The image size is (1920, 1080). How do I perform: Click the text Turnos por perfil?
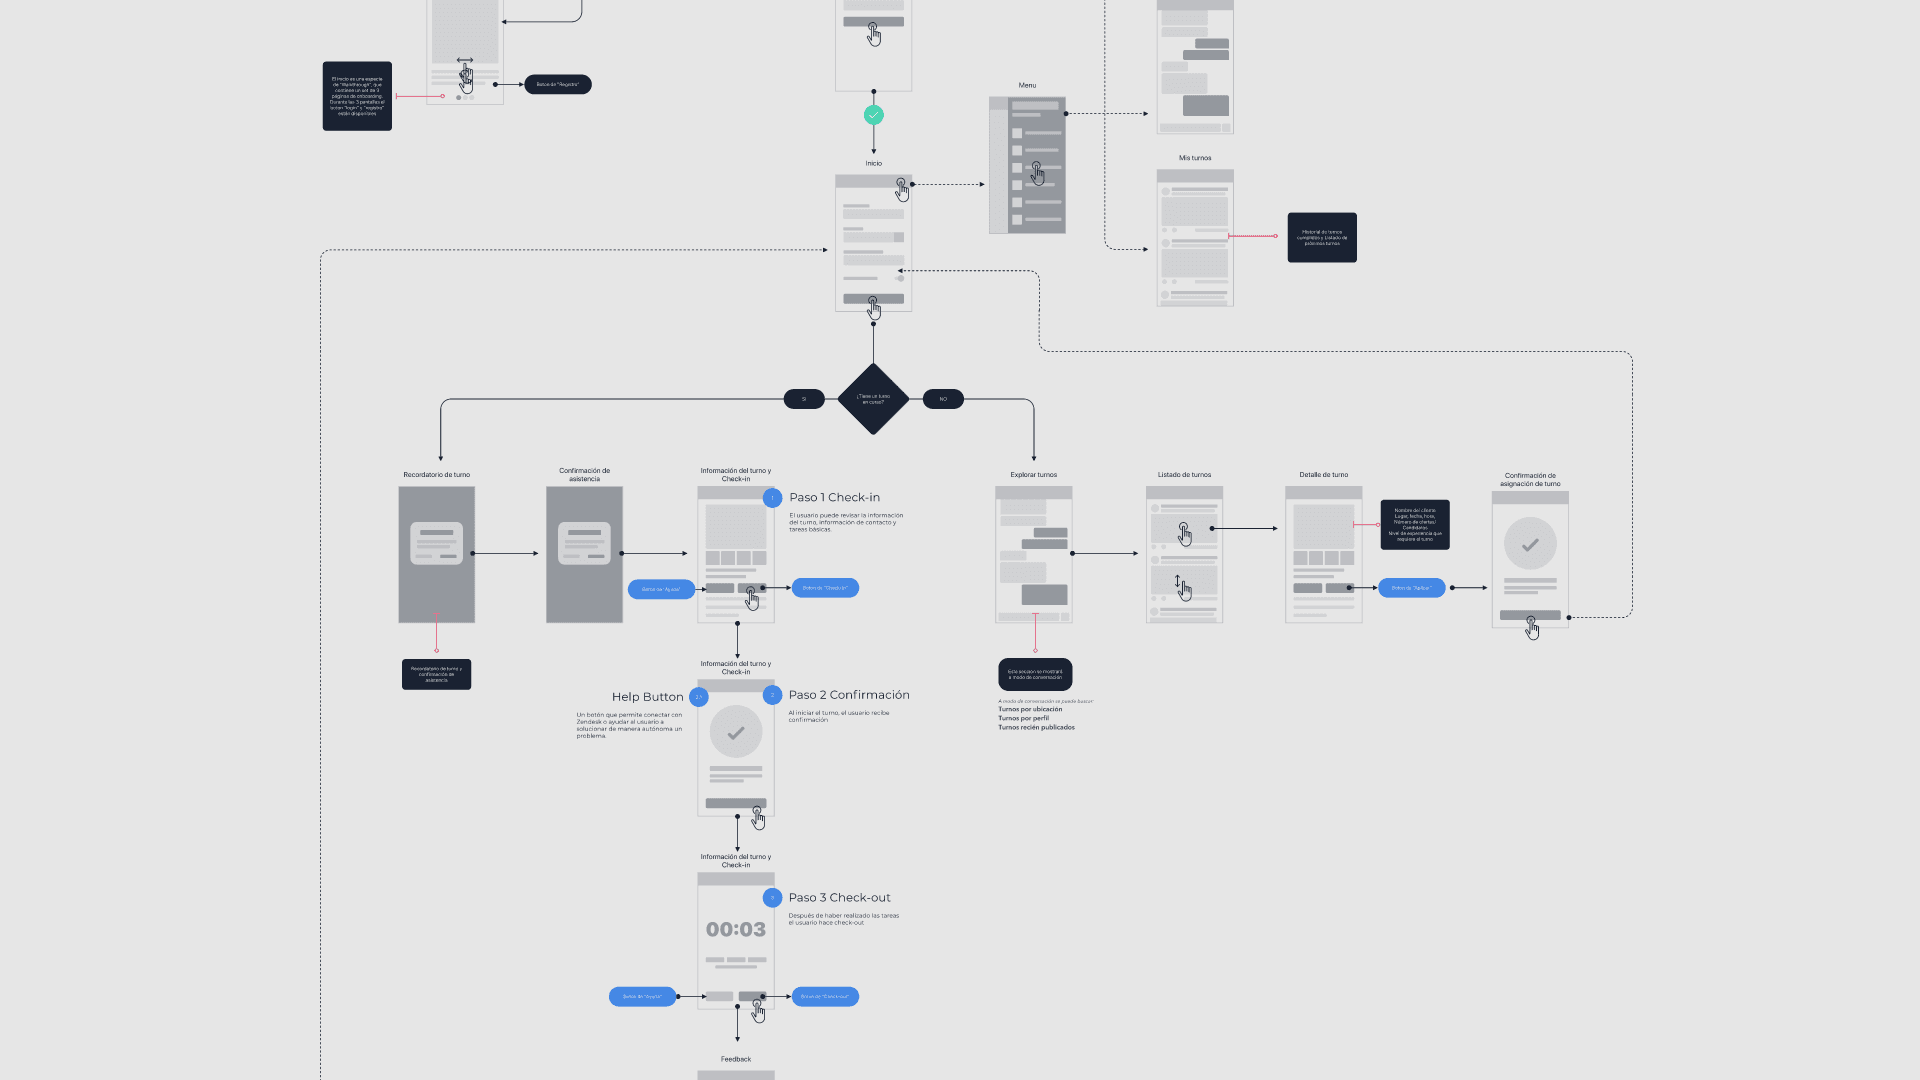pos(1023,718)
